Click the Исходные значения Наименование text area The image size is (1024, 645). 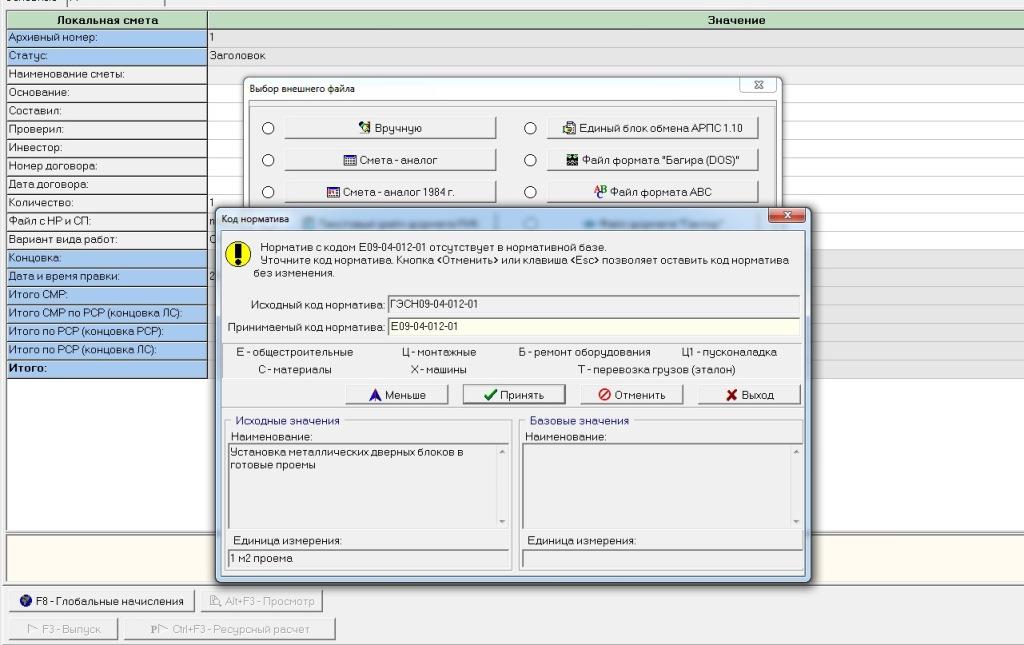(x=368, y=486)
